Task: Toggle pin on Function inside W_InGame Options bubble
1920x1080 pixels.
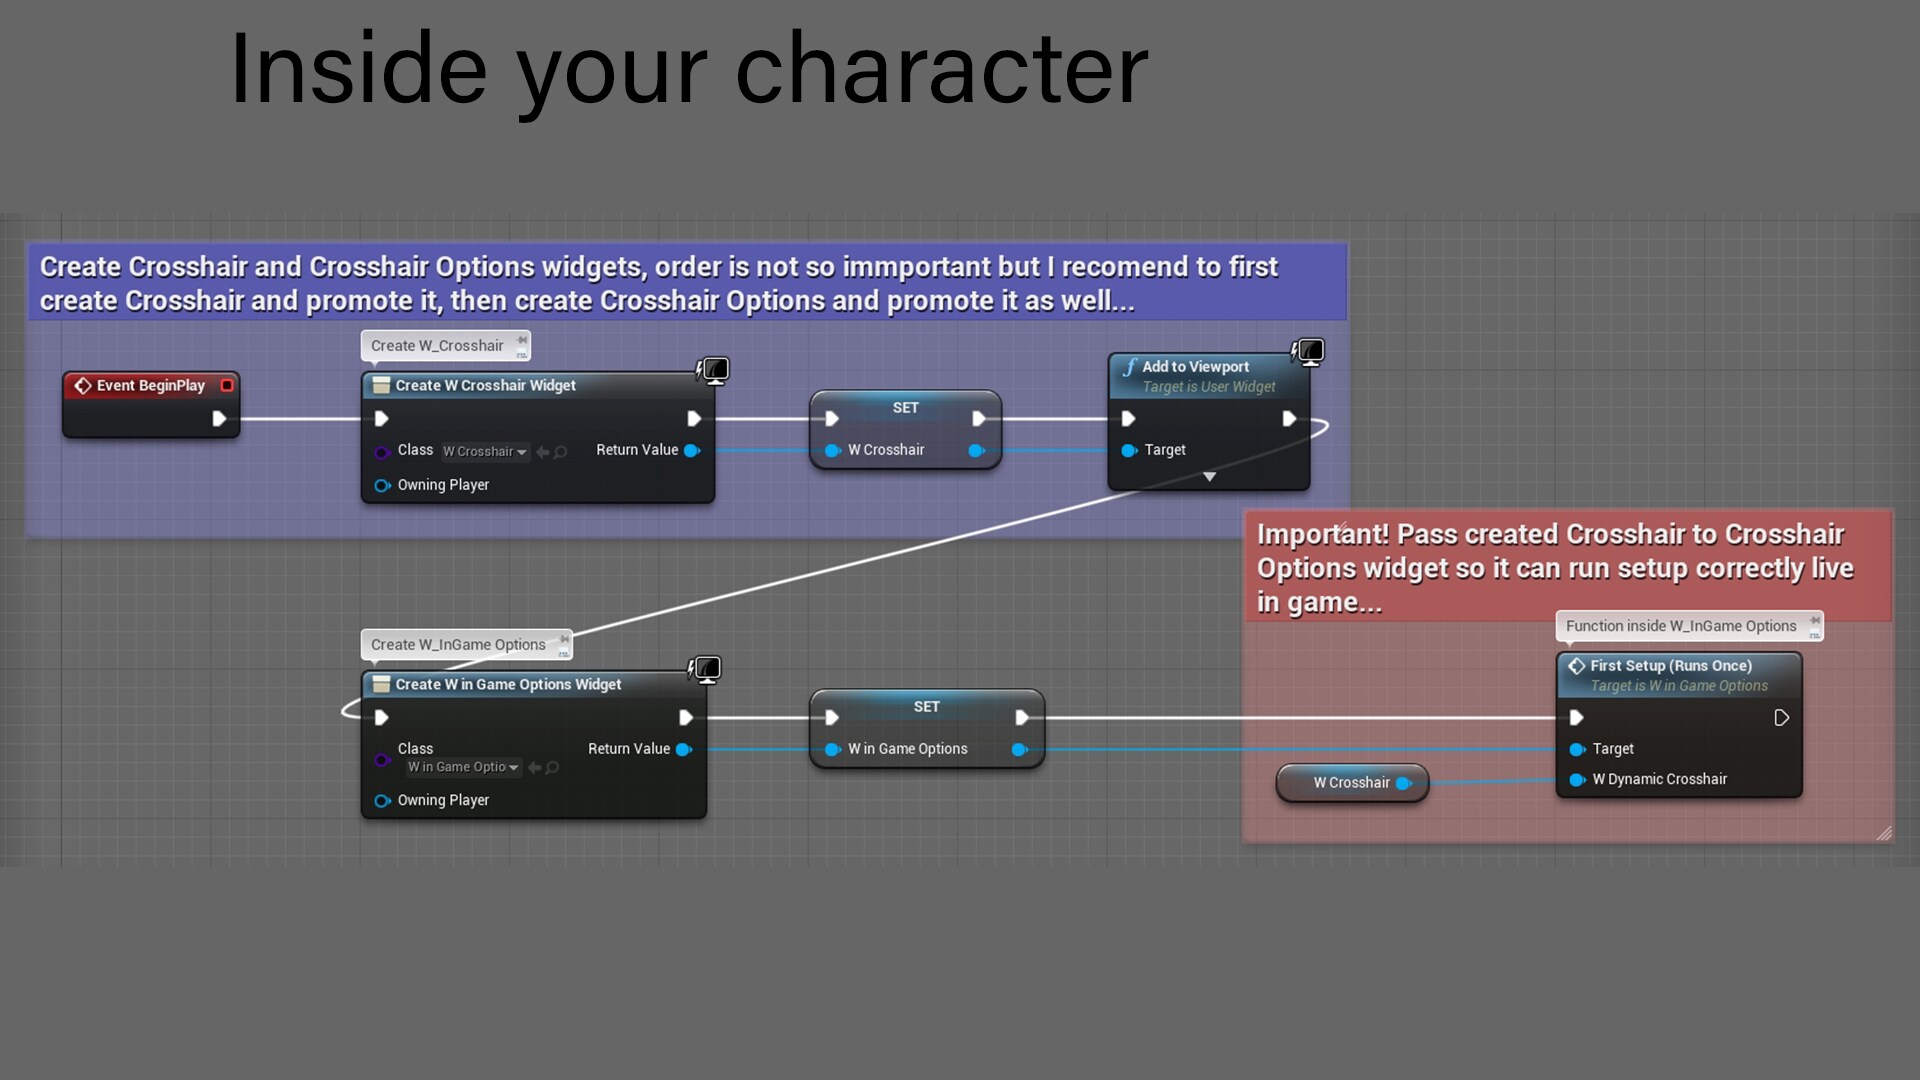Action: [1814, 621]
